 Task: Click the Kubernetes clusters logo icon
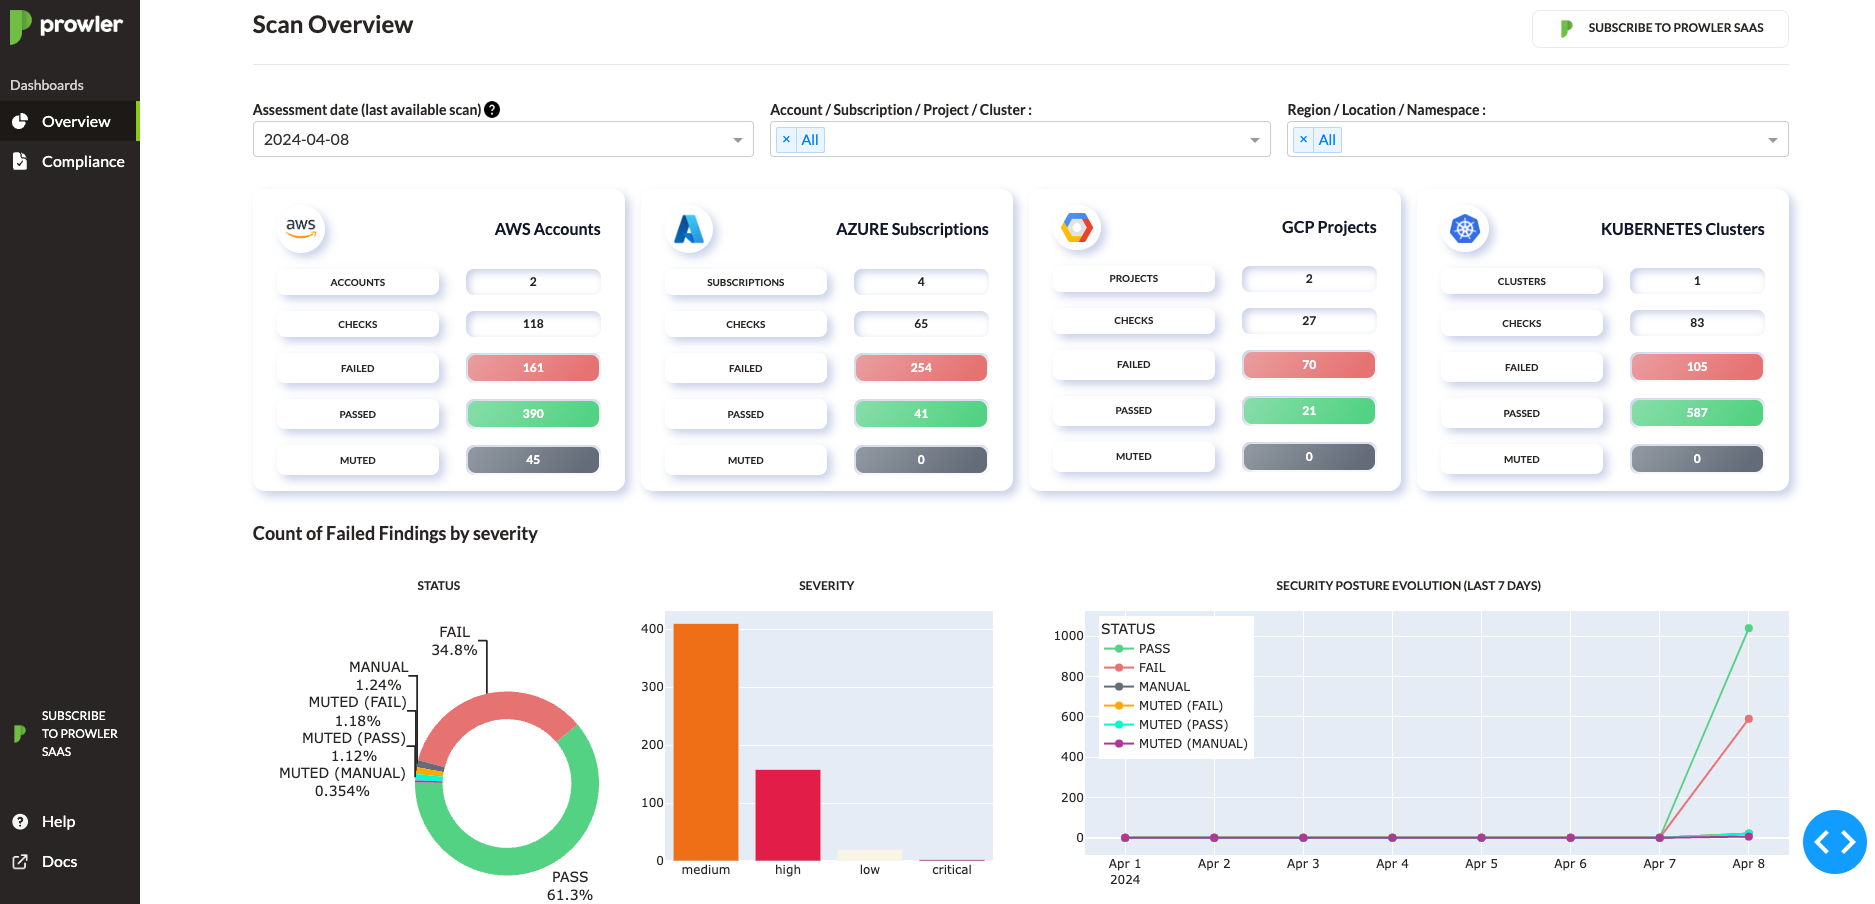[1465, 227]
